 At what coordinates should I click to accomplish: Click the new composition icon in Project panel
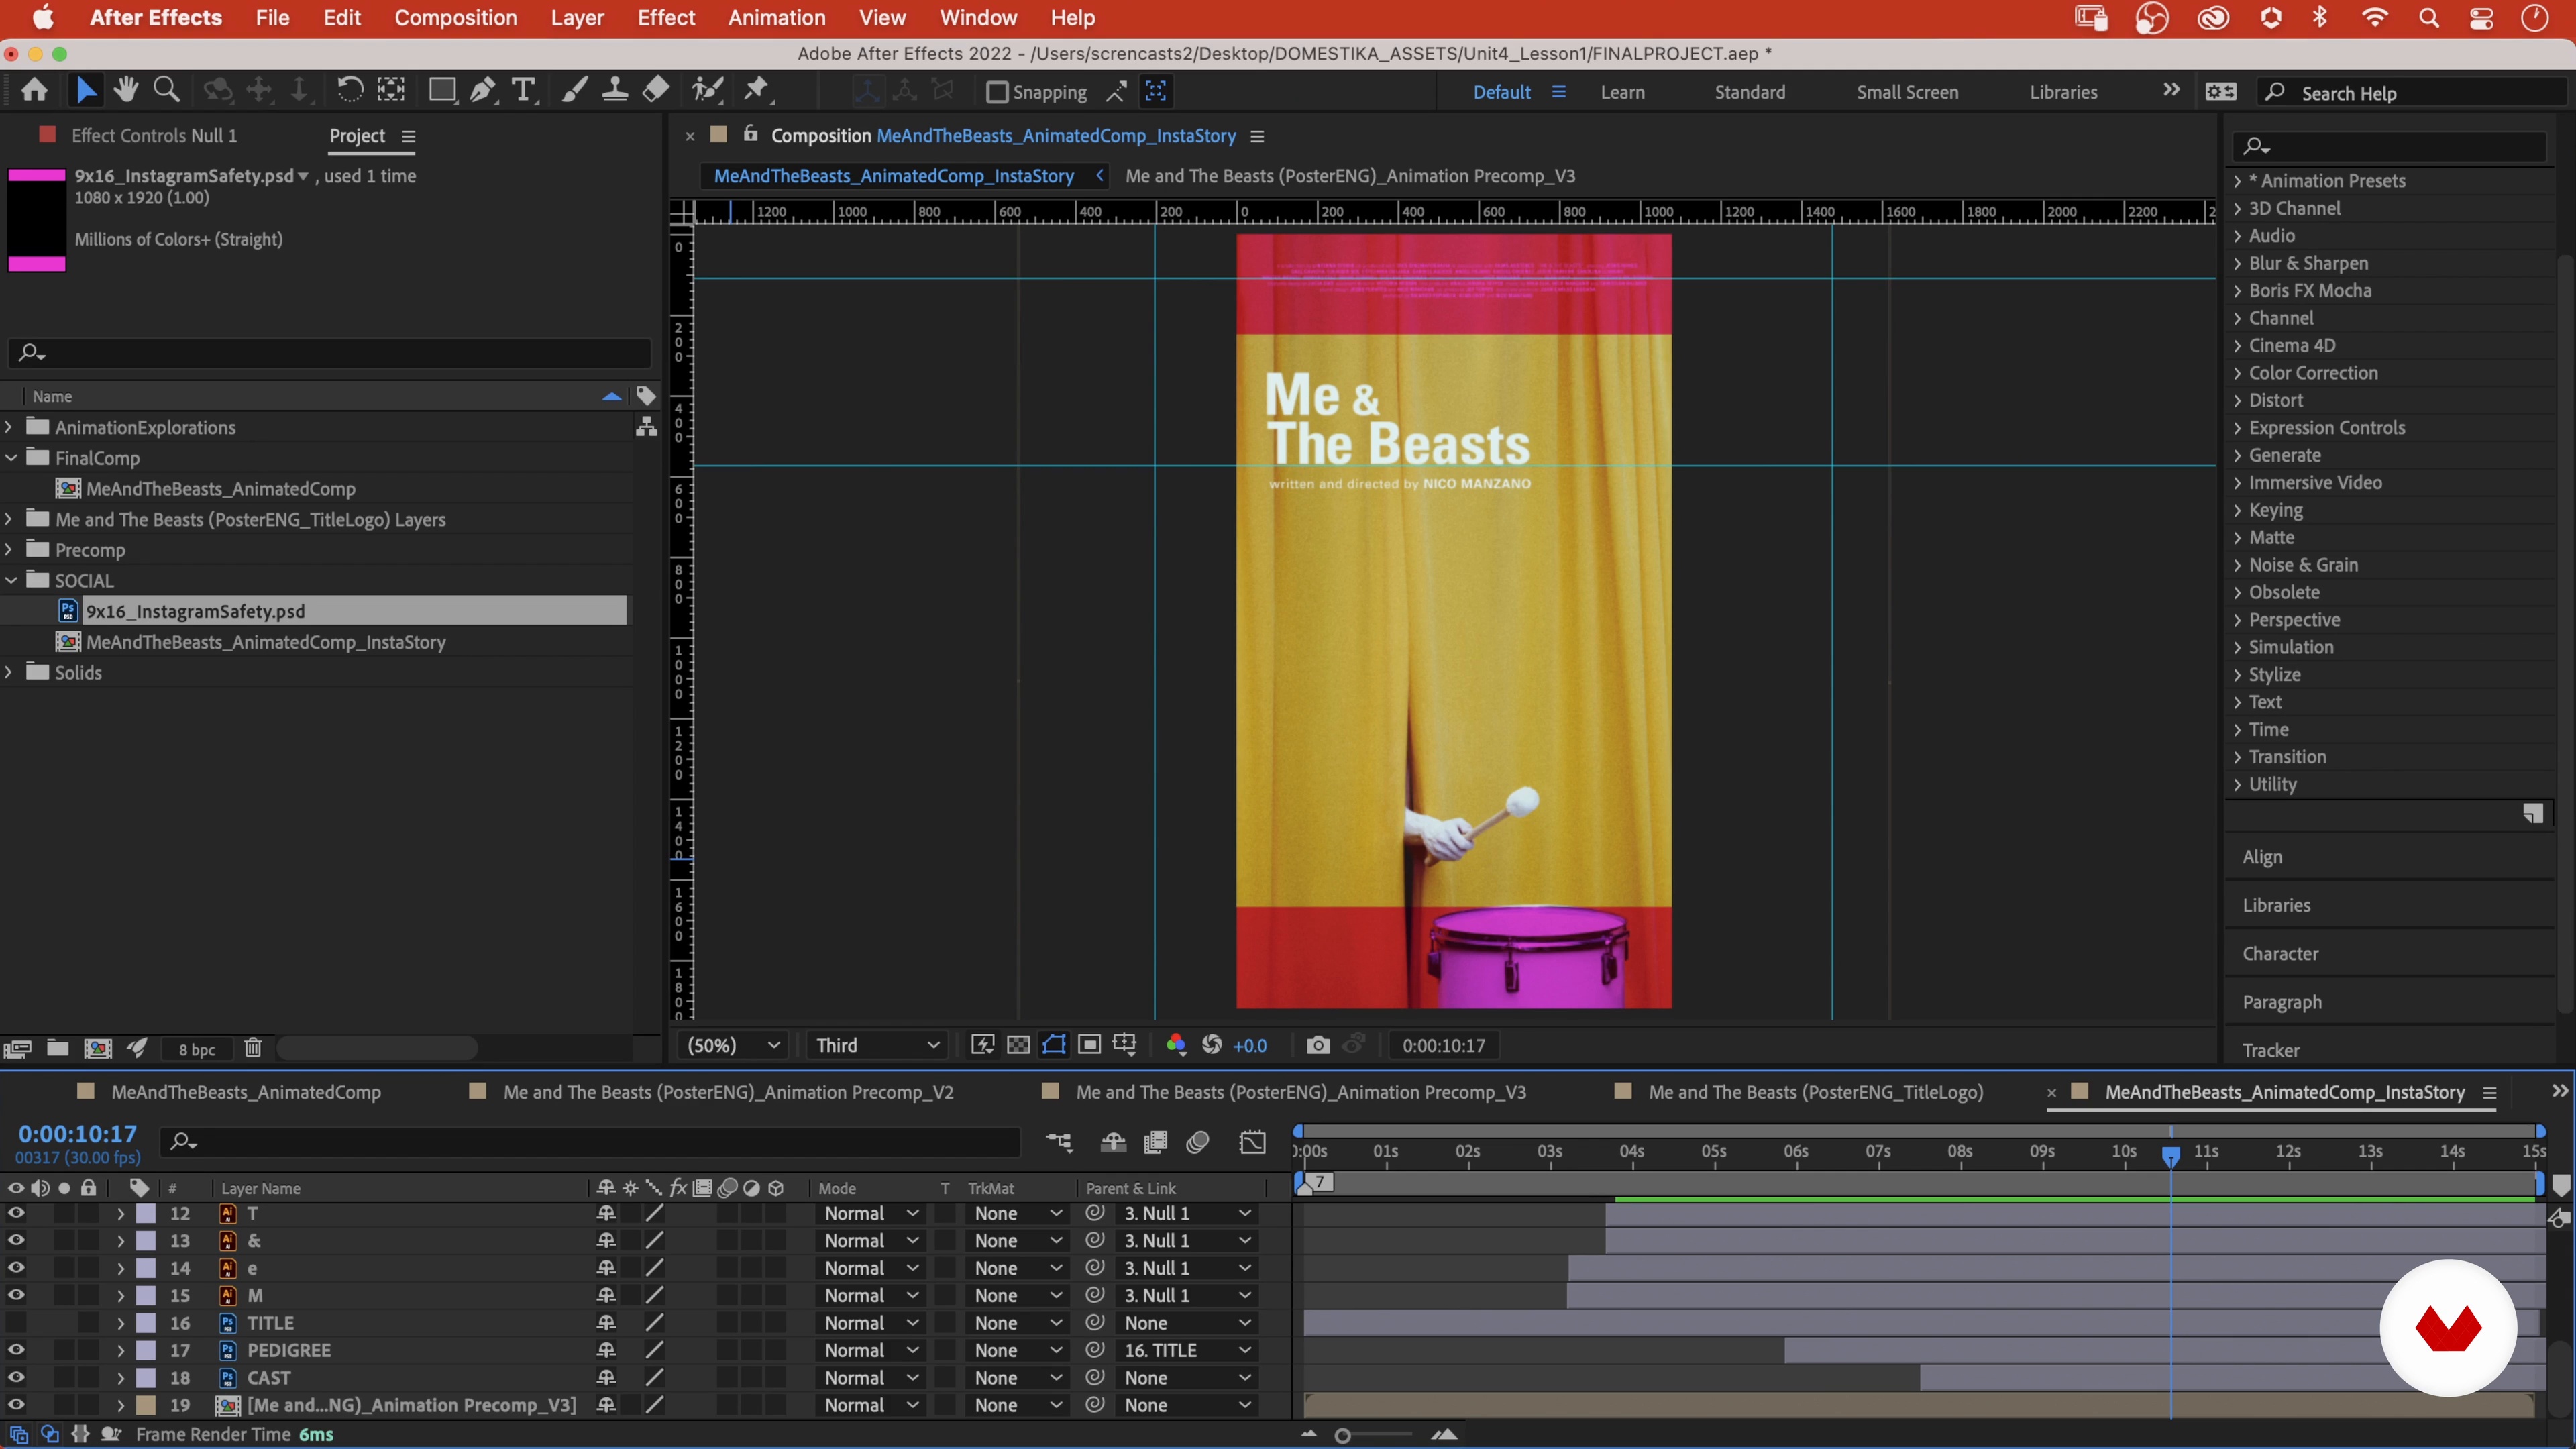[97, 1047]
